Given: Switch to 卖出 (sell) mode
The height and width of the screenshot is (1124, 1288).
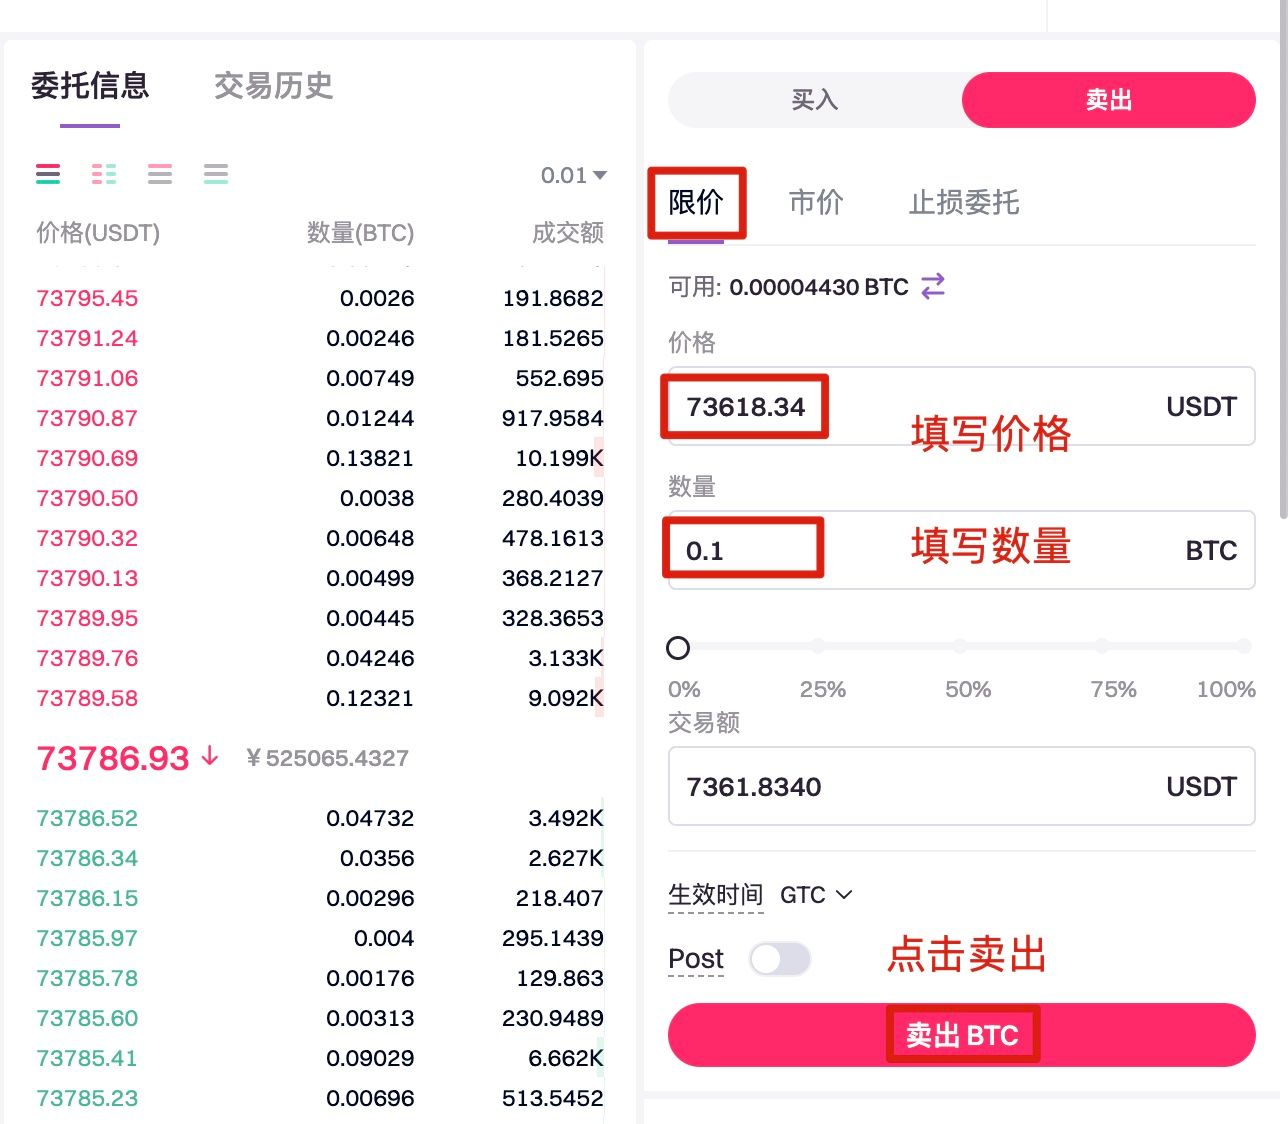Looking at the screenshot, I should 1108,100.
